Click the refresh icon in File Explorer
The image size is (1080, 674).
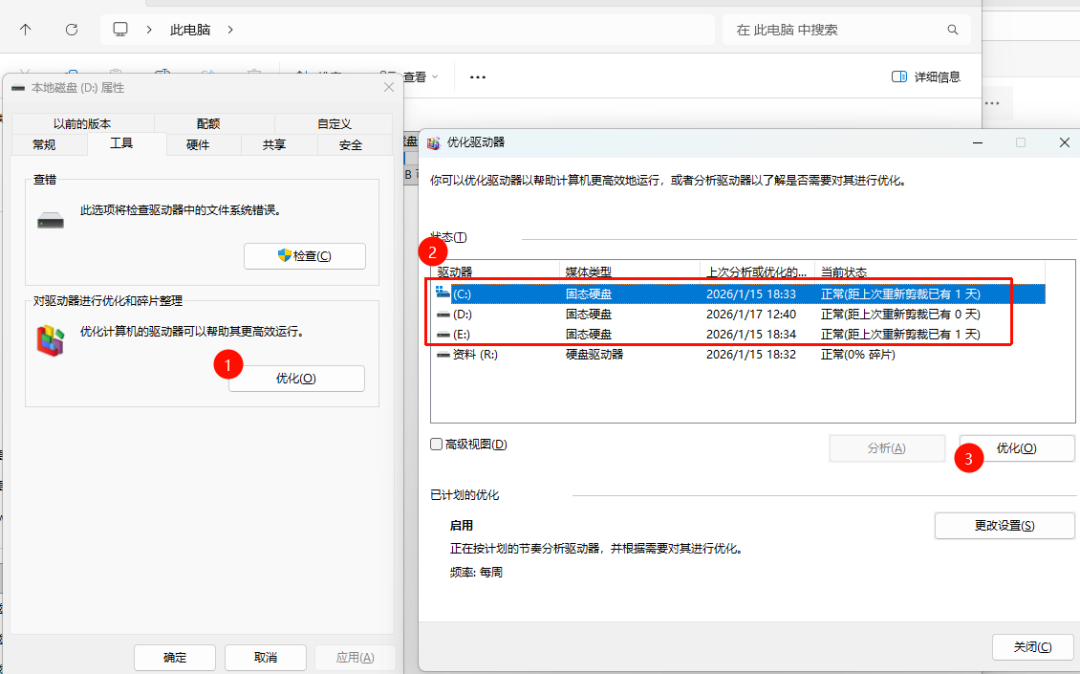tap(70, 29)
